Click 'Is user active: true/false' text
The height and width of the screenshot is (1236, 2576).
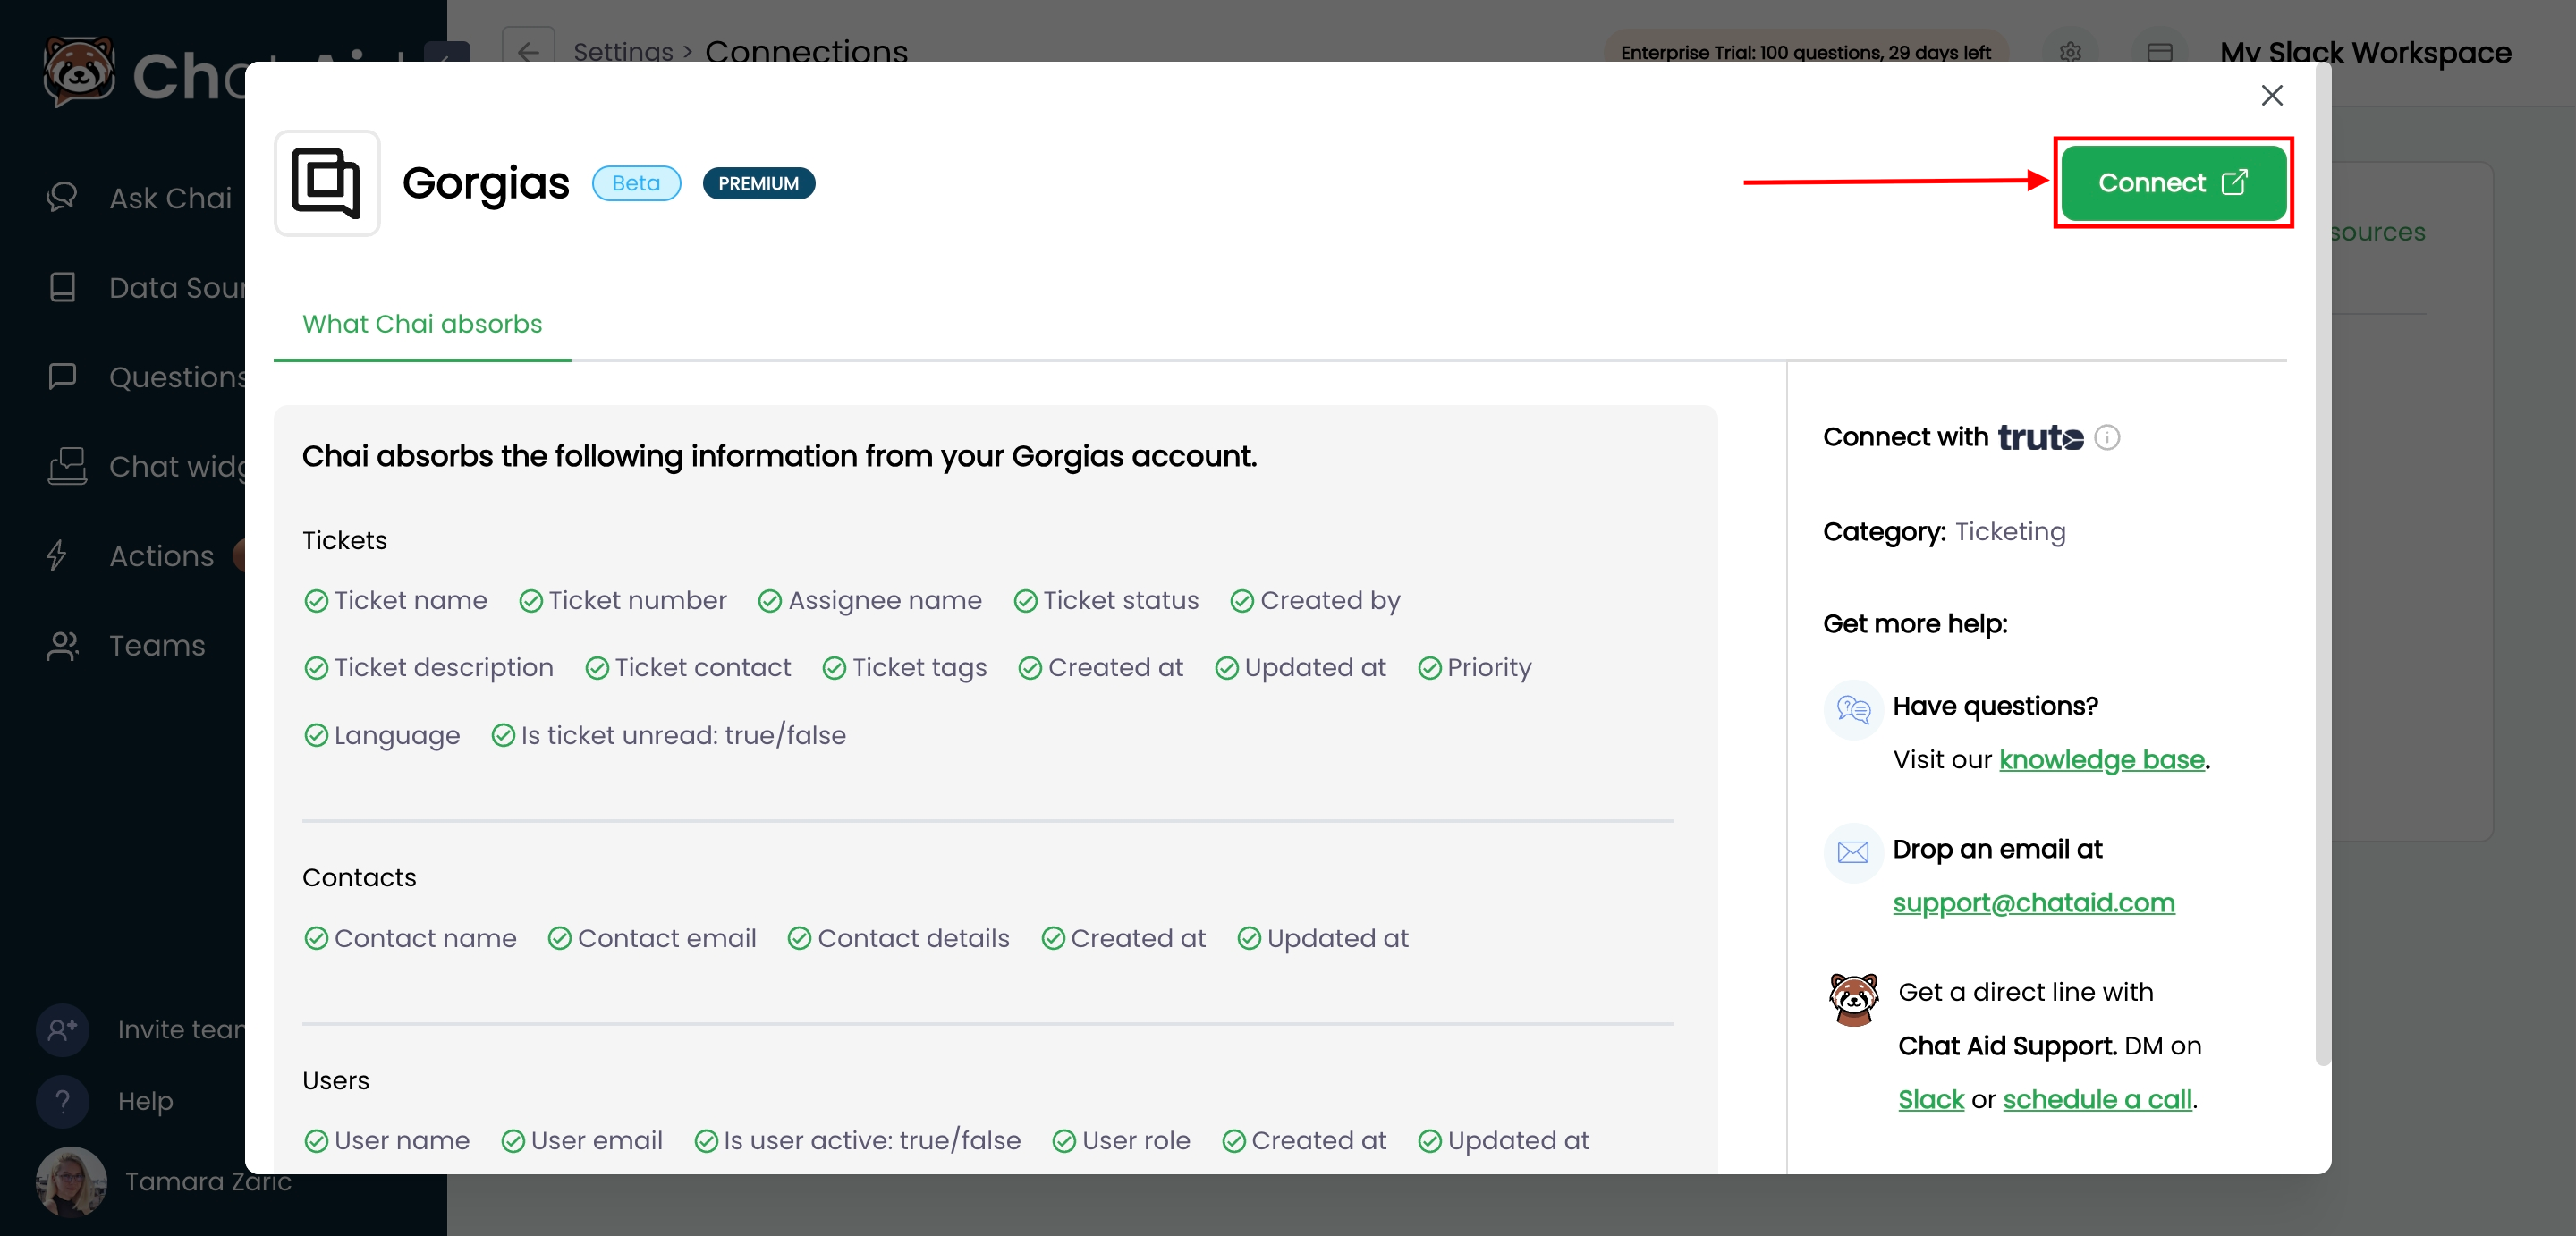872,1141
